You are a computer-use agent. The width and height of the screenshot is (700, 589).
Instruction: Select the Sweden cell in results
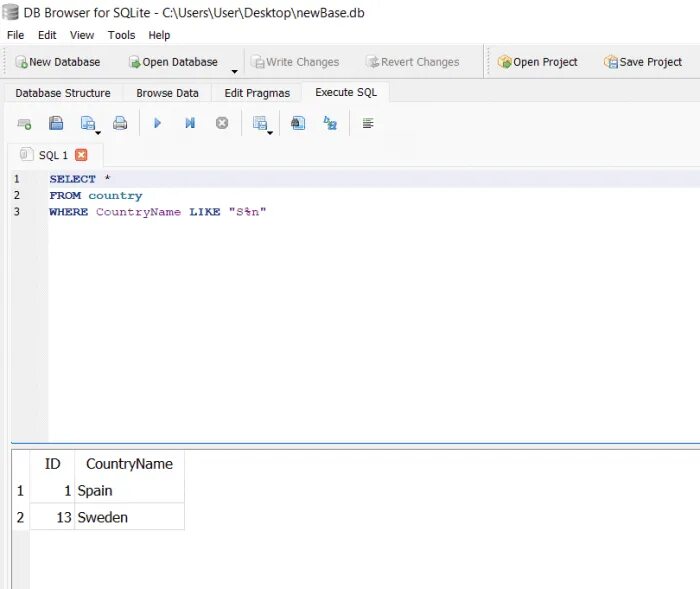click(x=129, y=517)
